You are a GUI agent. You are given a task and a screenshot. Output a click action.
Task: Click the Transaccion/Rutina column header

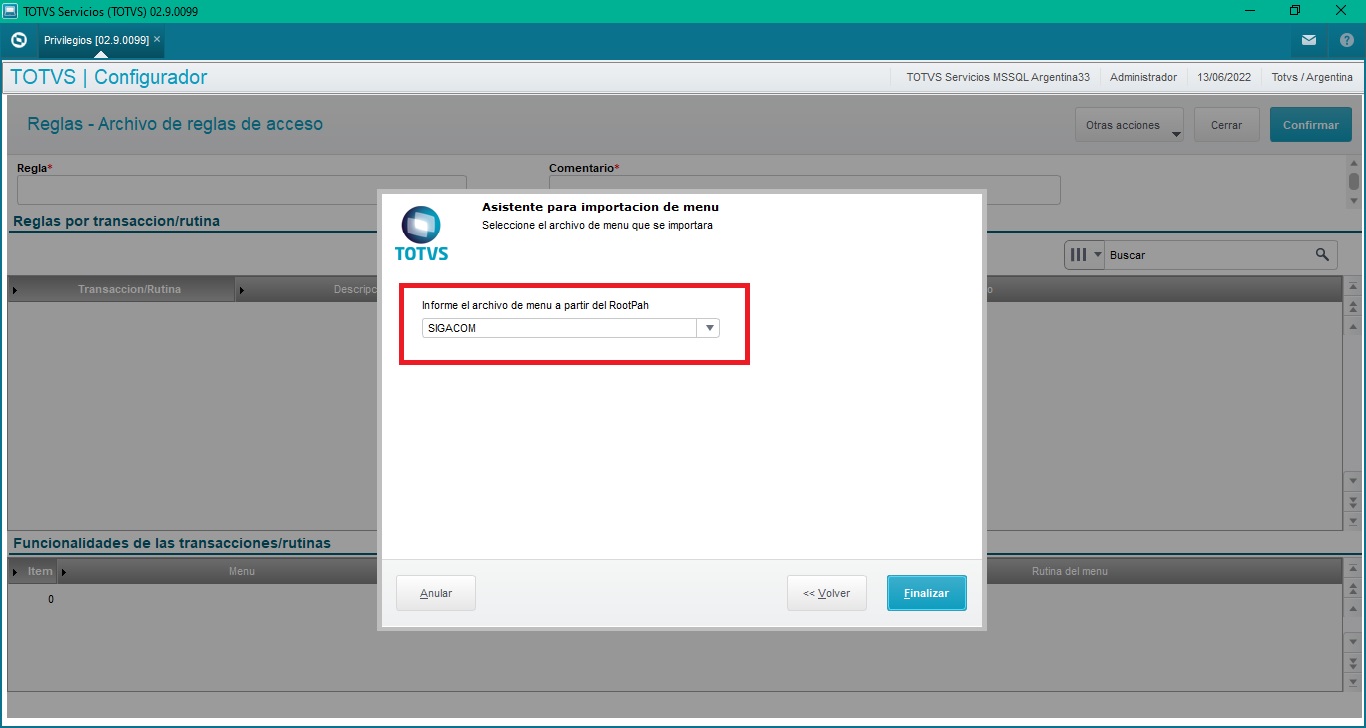click(129, 289)
